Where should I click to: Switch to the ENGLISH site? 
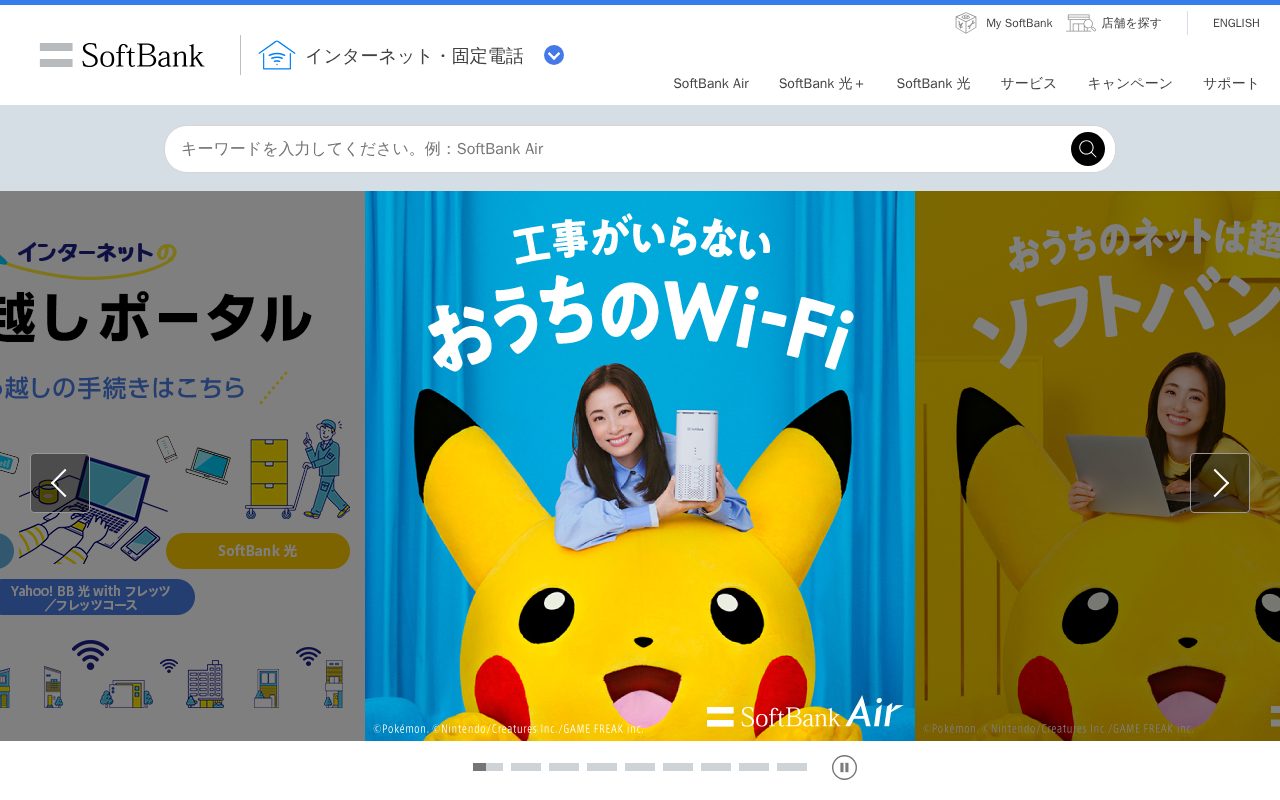pyautogui.click(x=1236, y=23)
